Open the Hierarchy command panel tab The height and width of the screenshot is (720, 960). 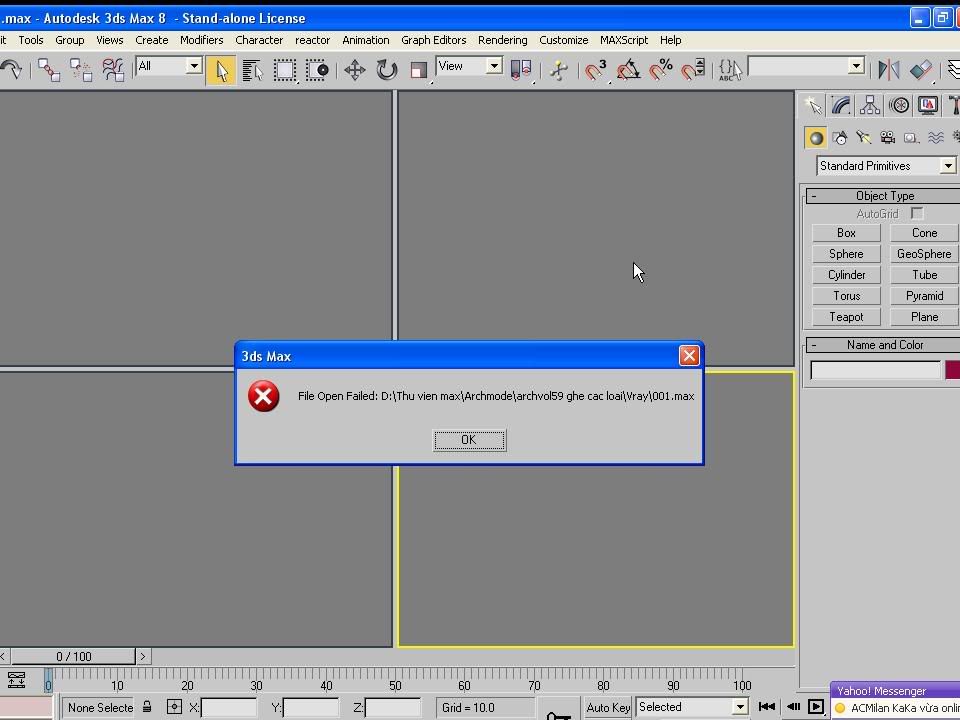869,105
